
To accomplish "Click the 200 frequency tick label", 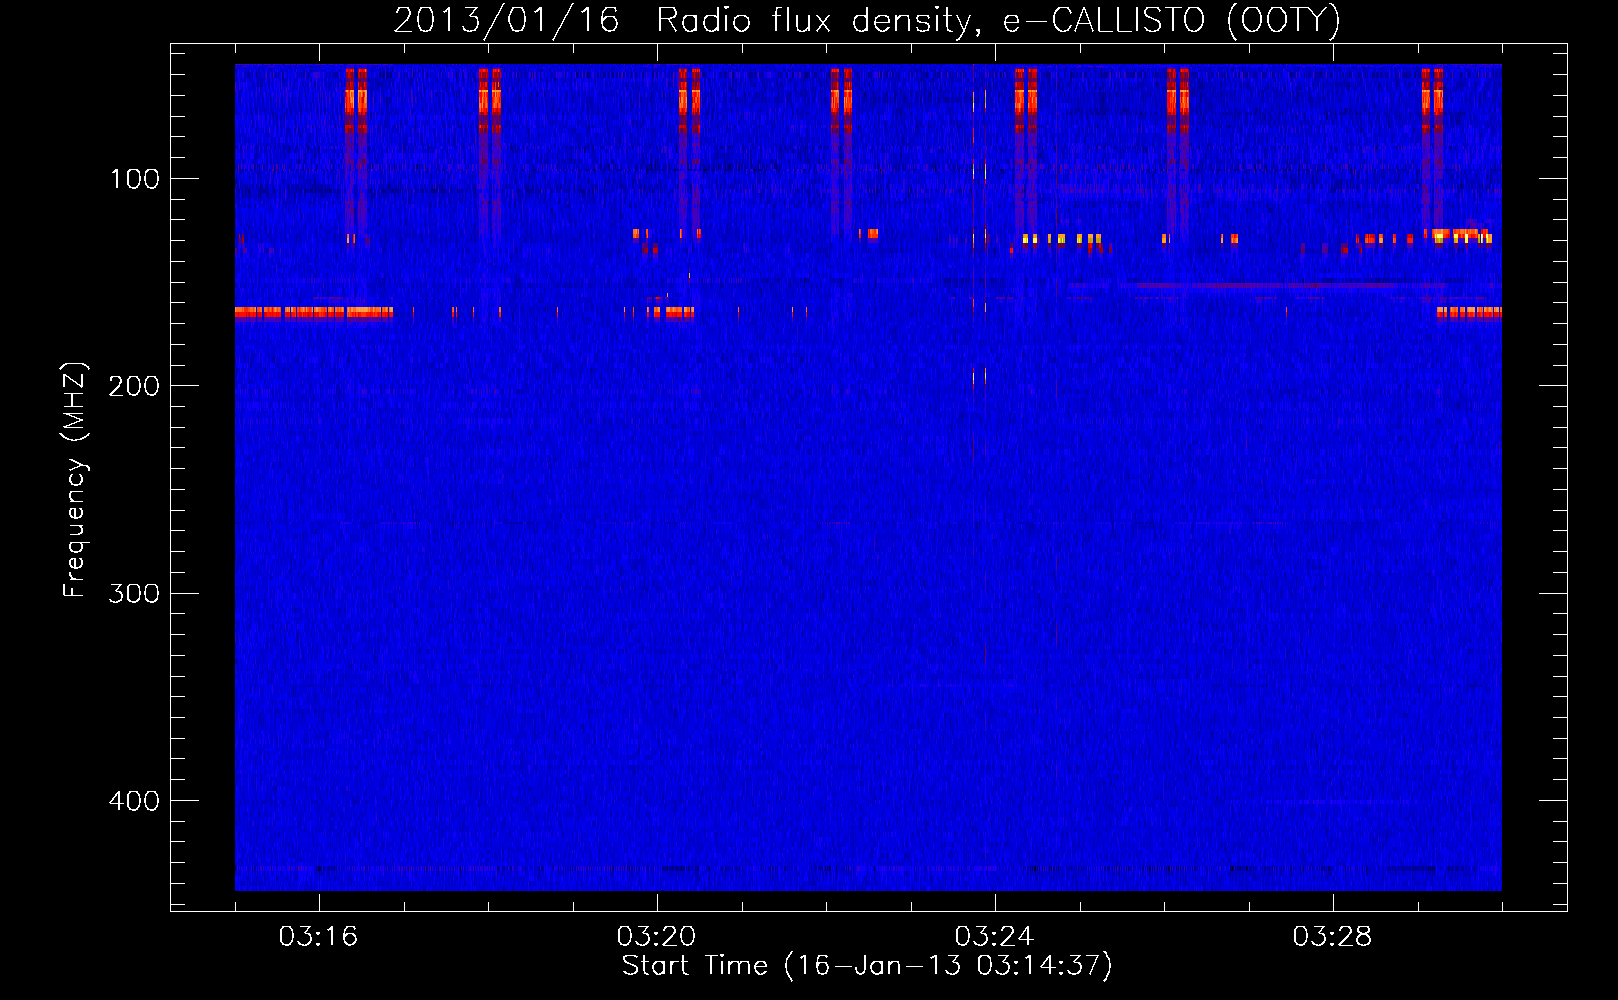I will point(134,386).
